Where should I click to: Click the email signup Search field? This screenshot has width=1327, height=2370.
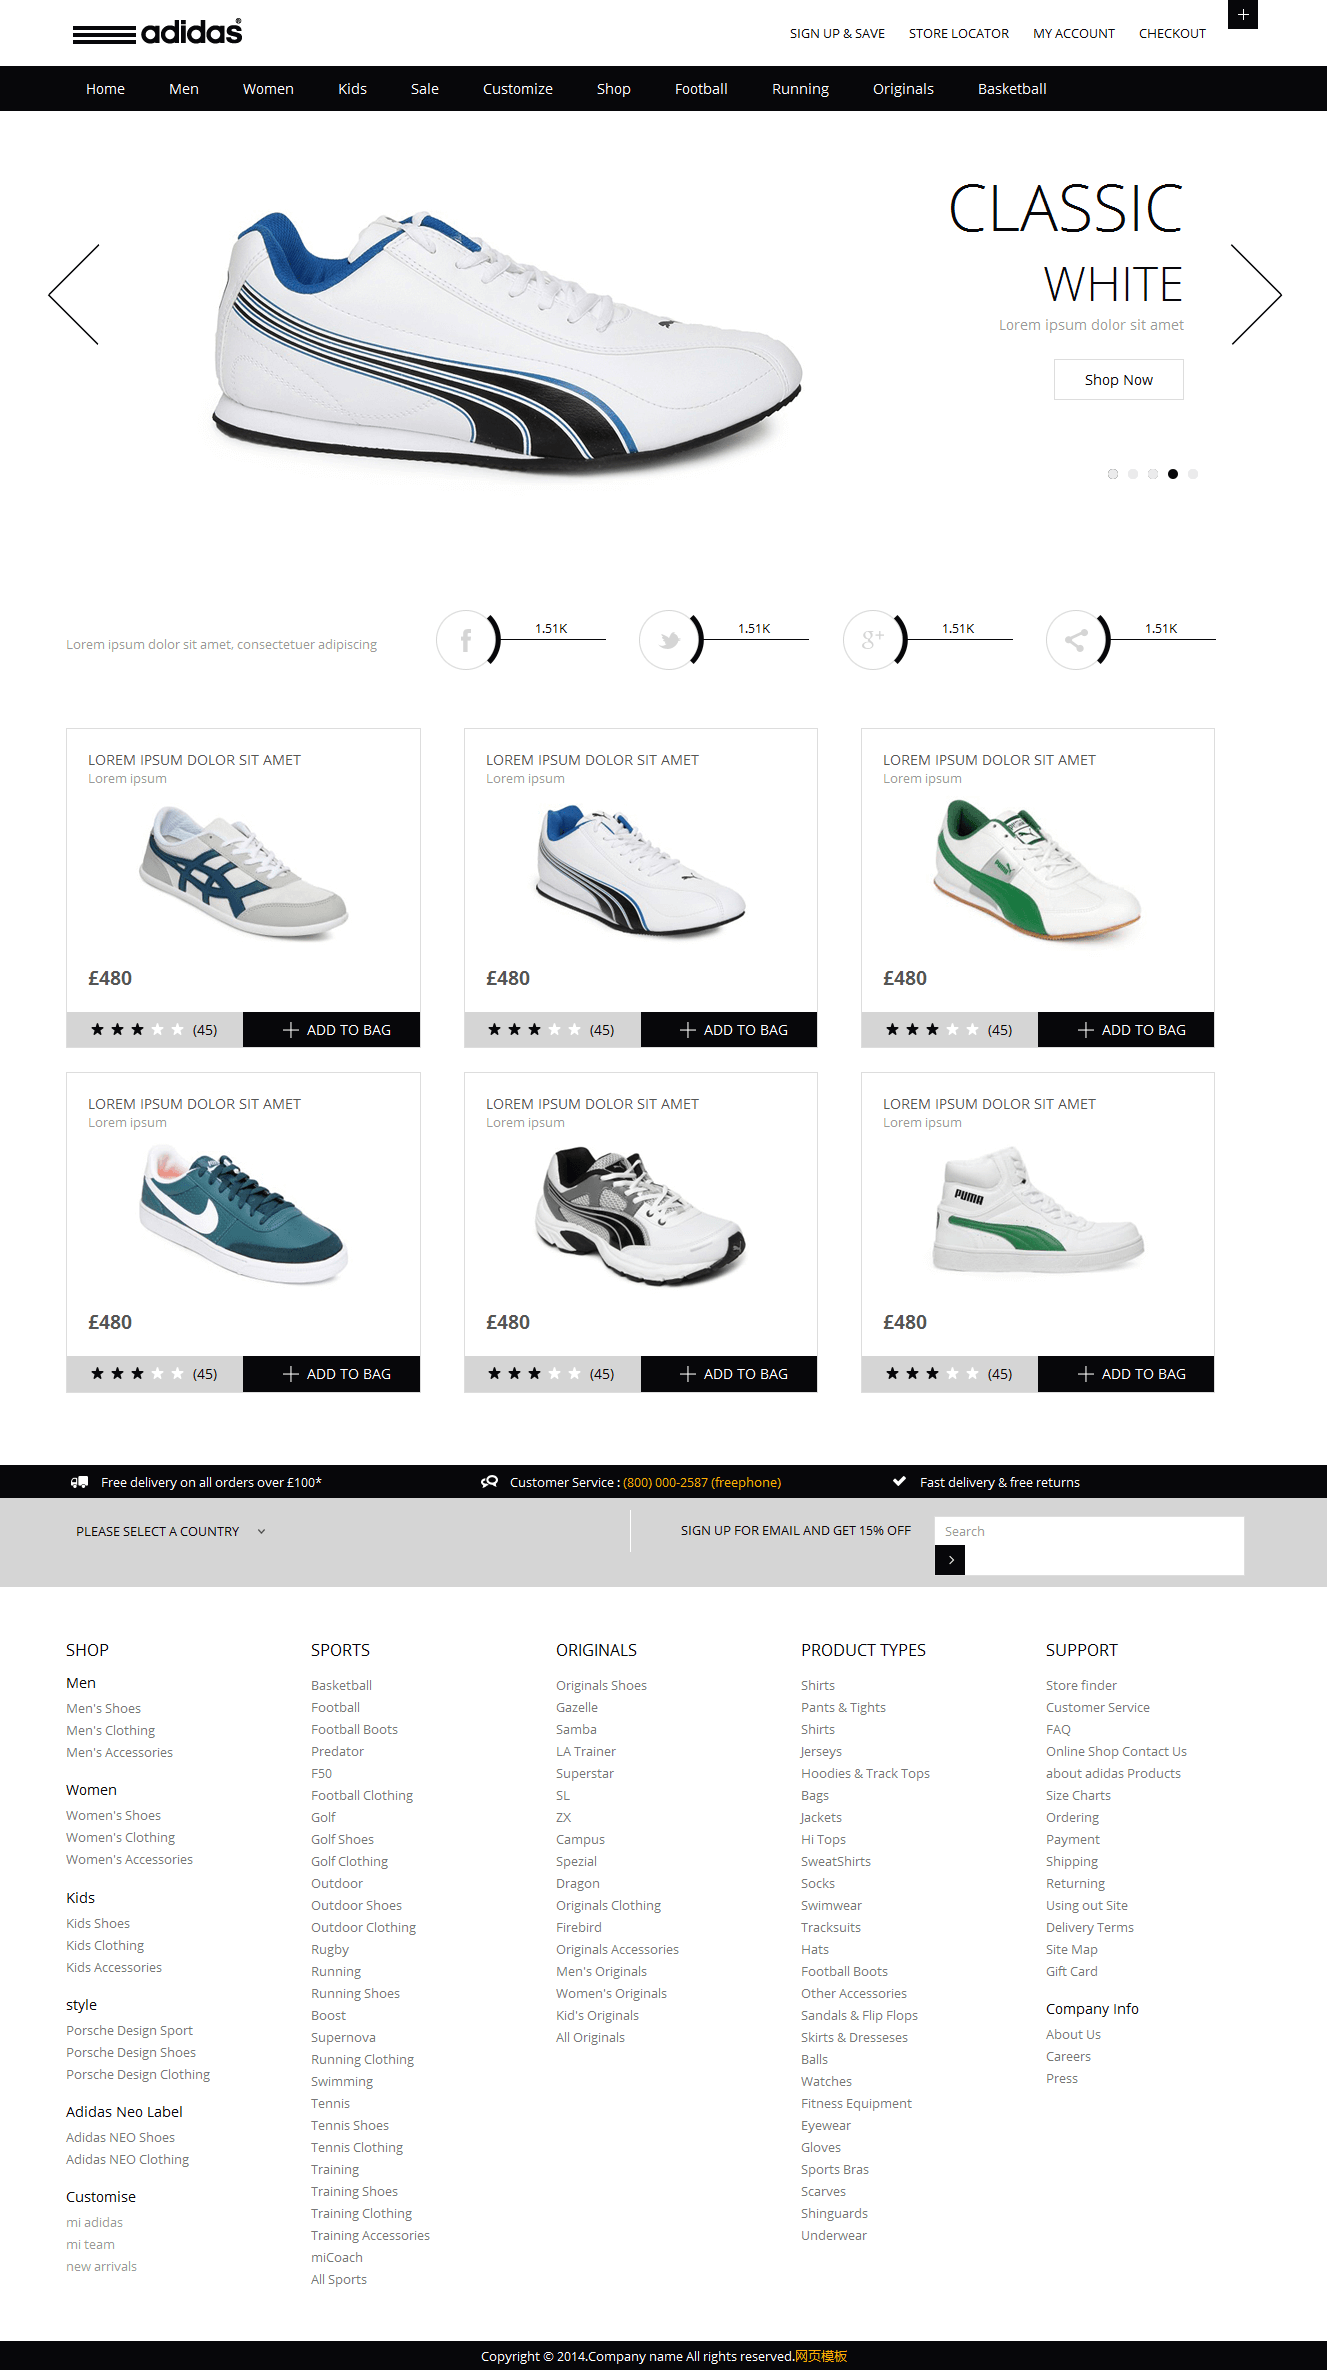click(x=1089, y=1531)
